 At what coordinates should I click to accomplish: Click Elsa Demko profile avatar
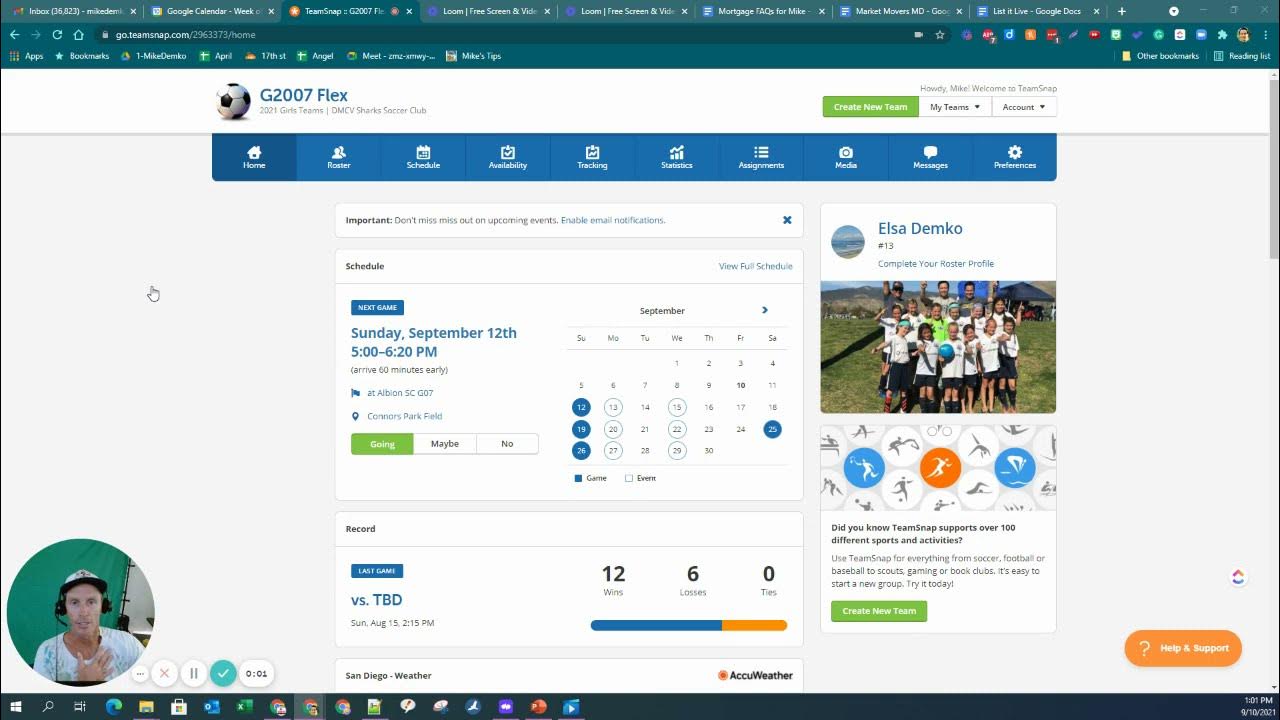click(x=848, y=242)
